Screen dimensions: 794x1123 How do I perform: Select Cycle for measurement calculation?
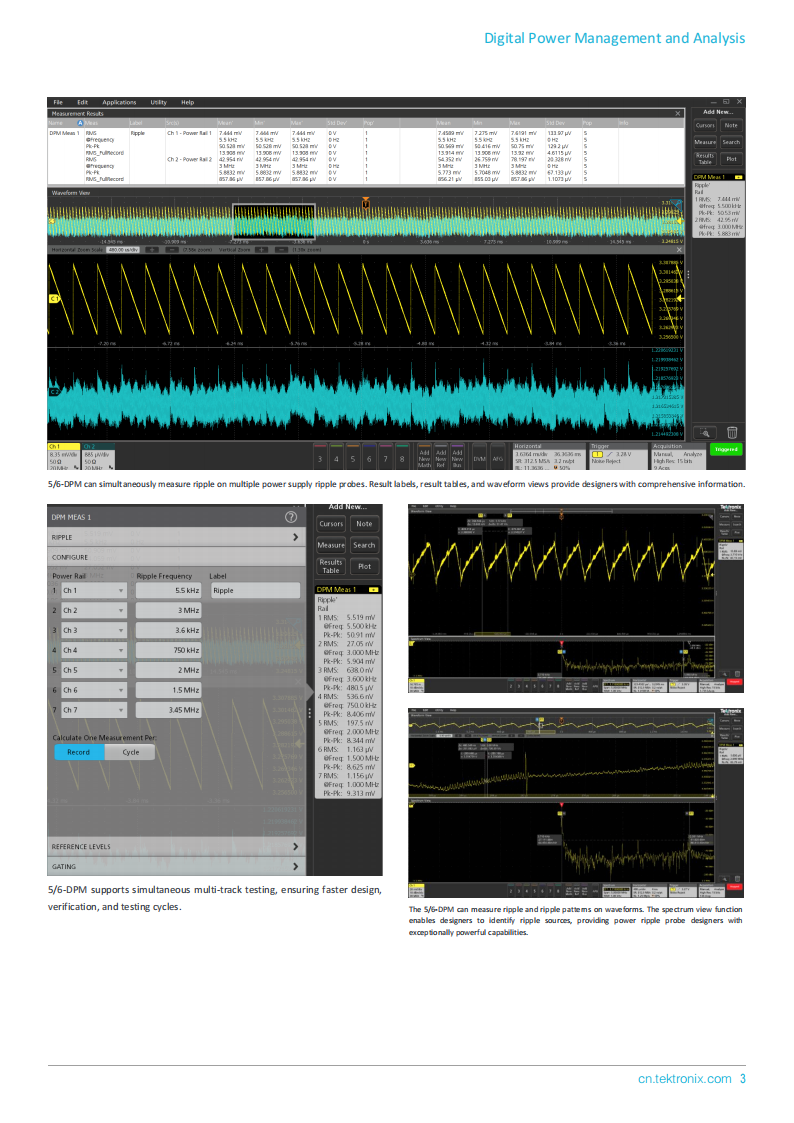(x=130, y=752)
